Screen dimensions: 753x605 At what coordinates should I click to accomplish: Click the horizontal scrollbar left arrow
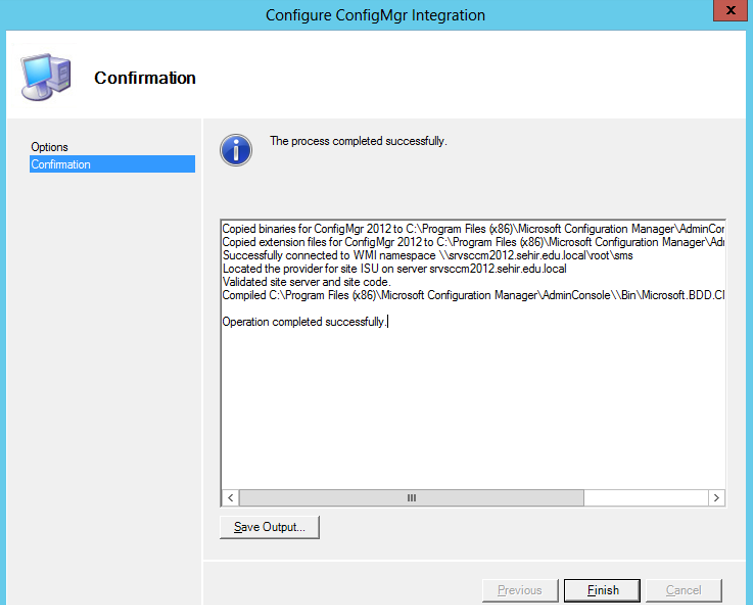[231, 498]
